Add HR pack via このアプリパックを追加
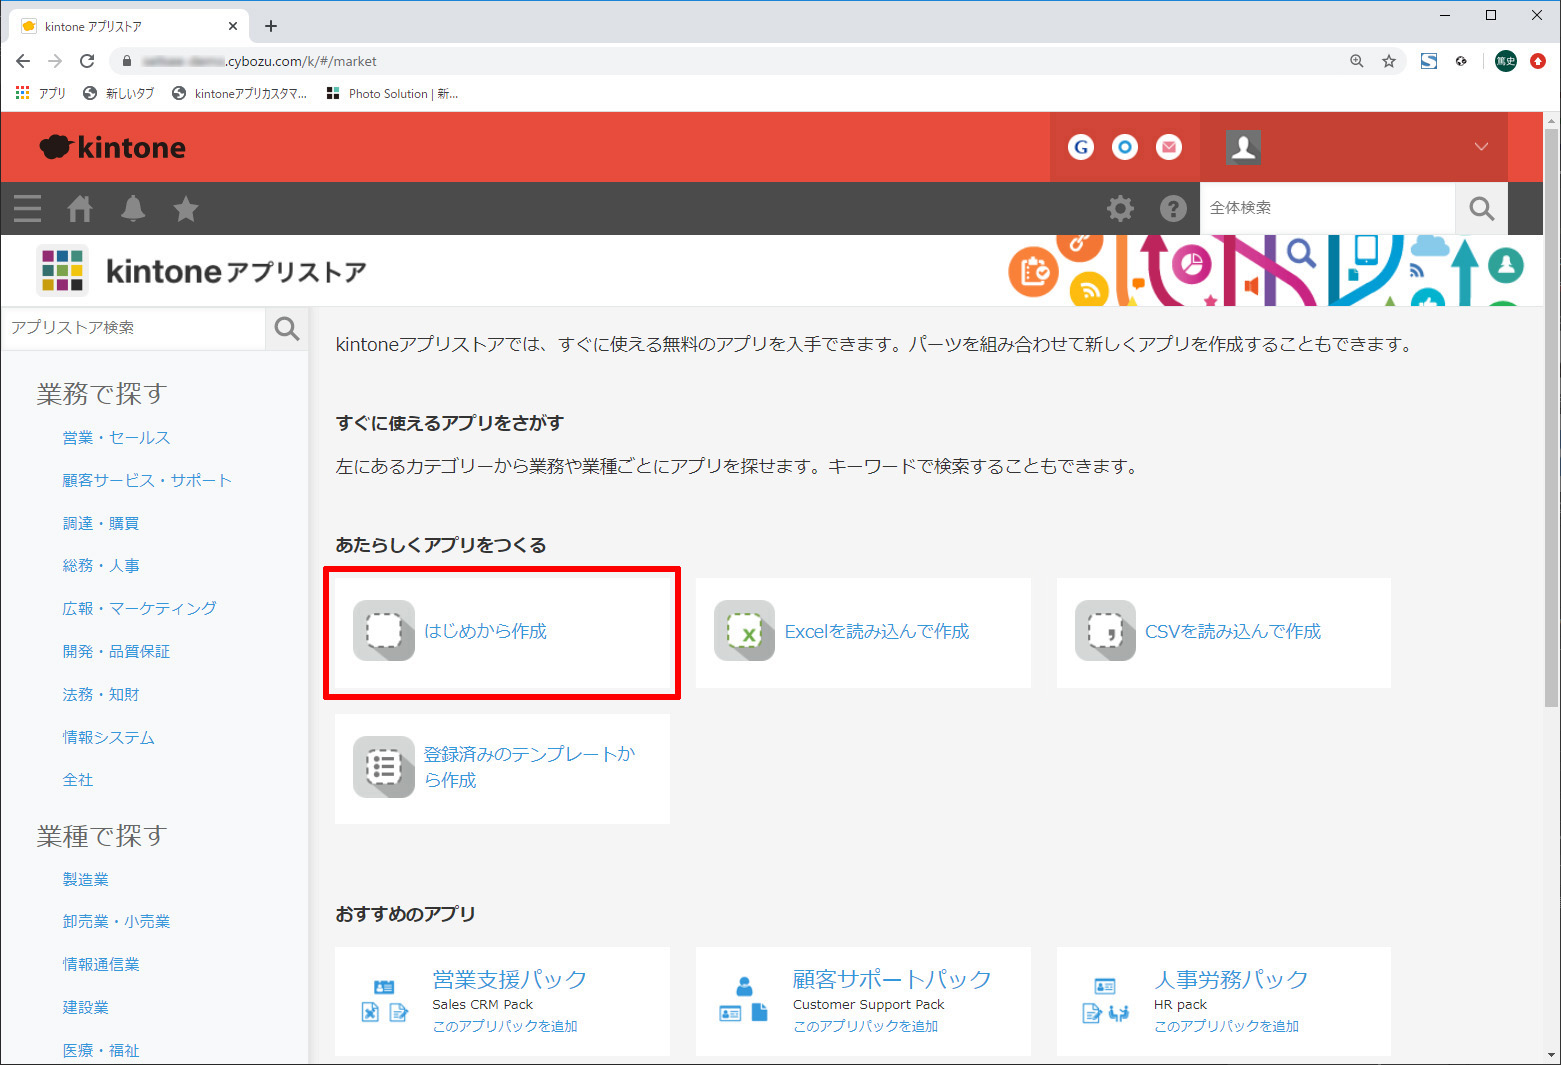 1227,1026
